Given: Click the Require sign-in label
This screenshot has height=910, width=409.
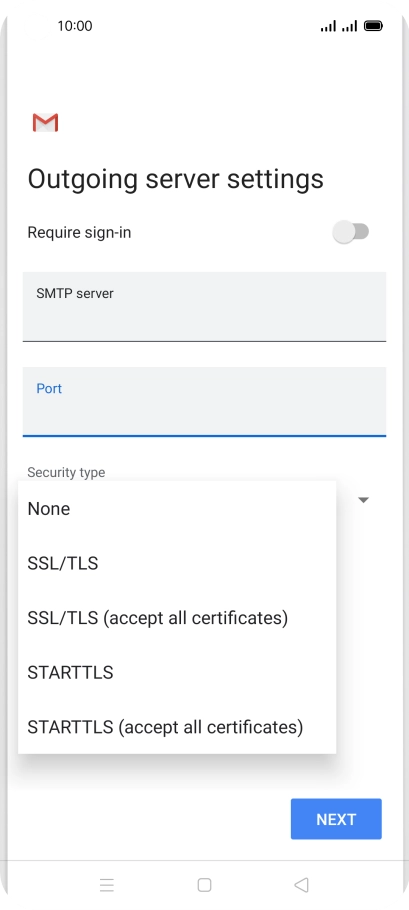Looking at the screenshot, I should point(79,233).
